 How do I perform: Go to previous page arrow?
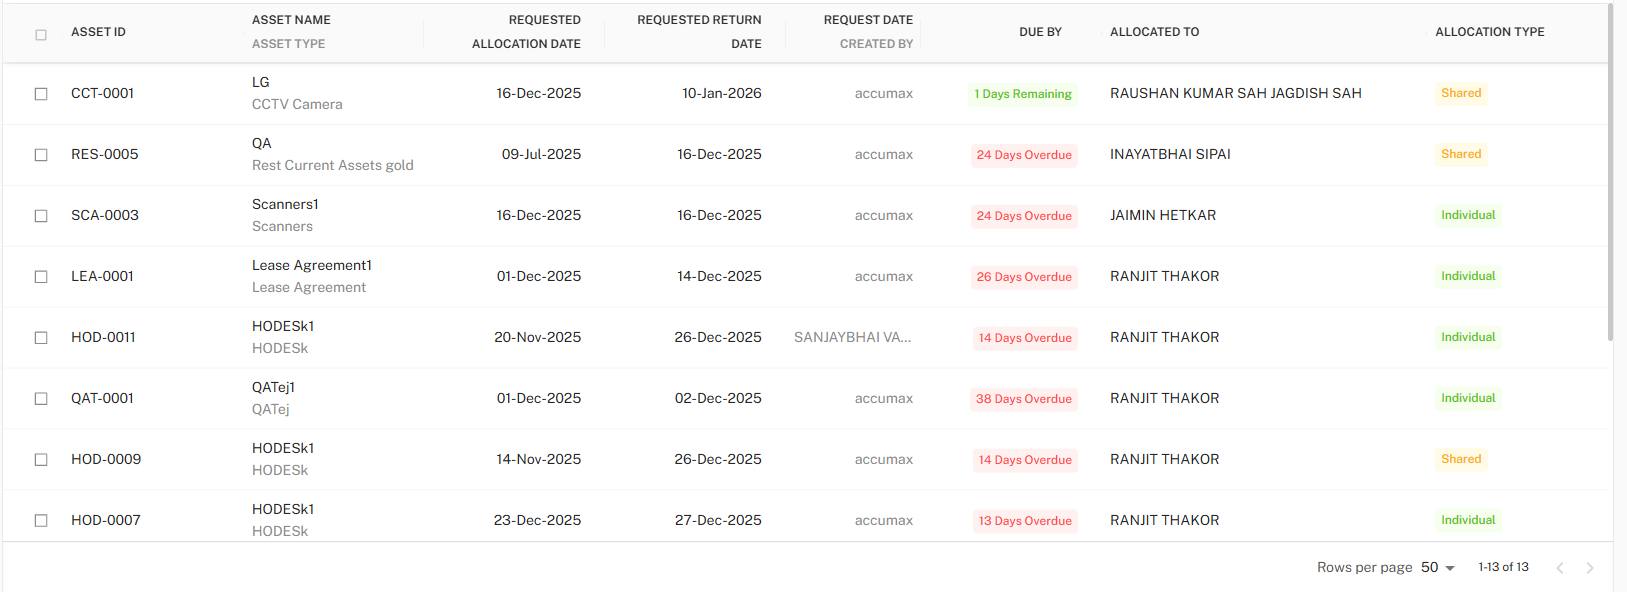(1559, 568)
